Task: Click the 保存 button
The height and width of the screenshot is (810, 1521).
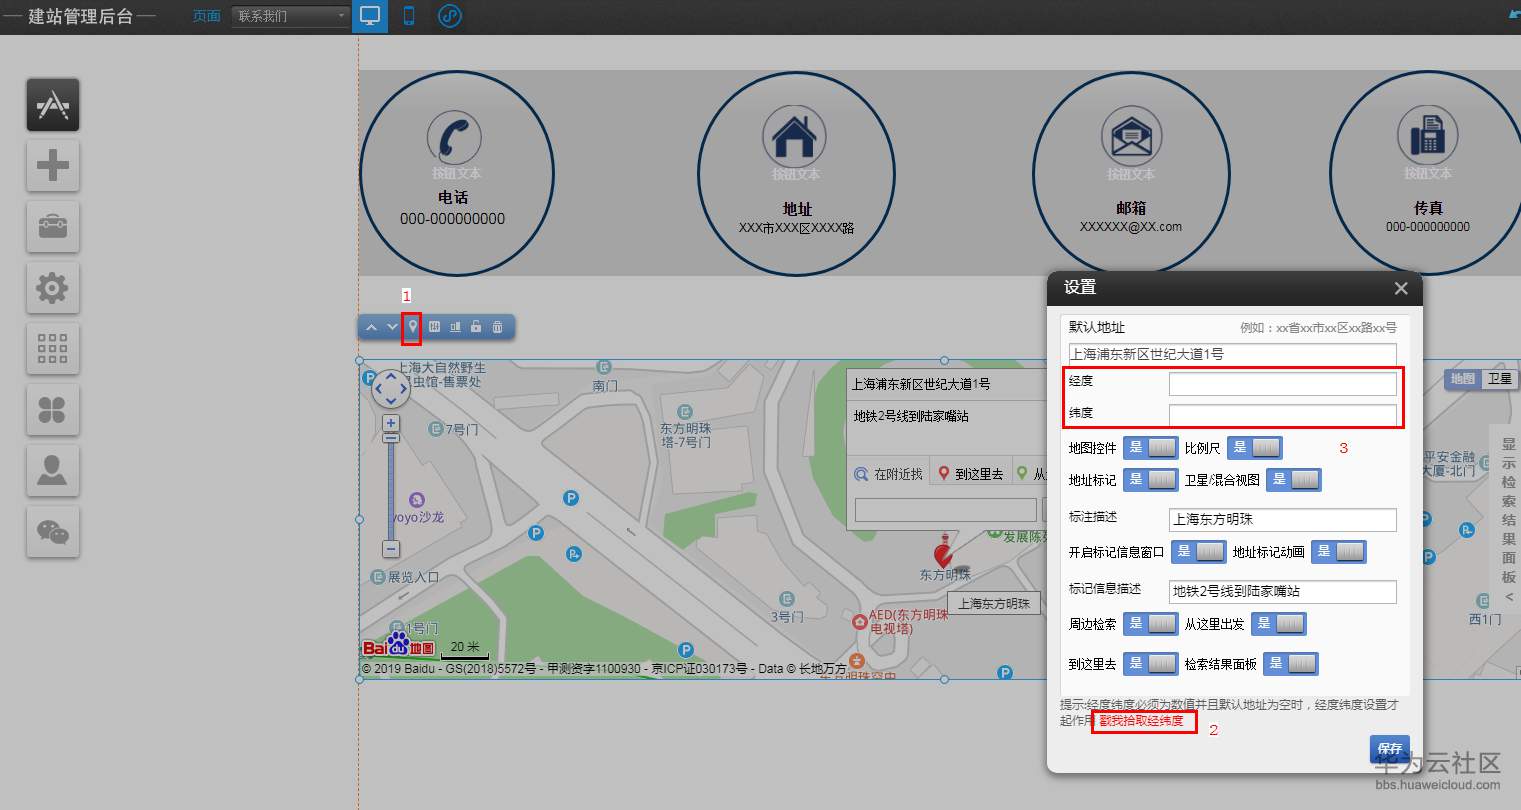Action: click(1390, 749)
